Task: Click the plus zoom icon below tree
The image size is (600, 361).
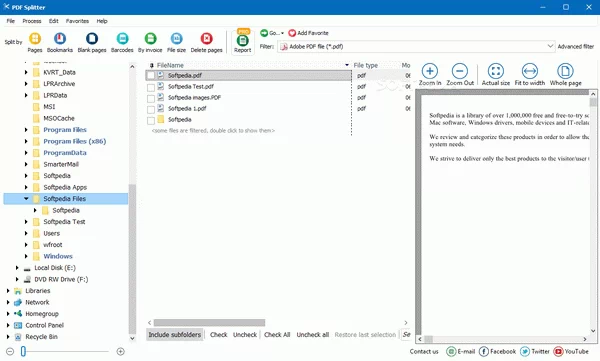Action: (x=121, y=351)
